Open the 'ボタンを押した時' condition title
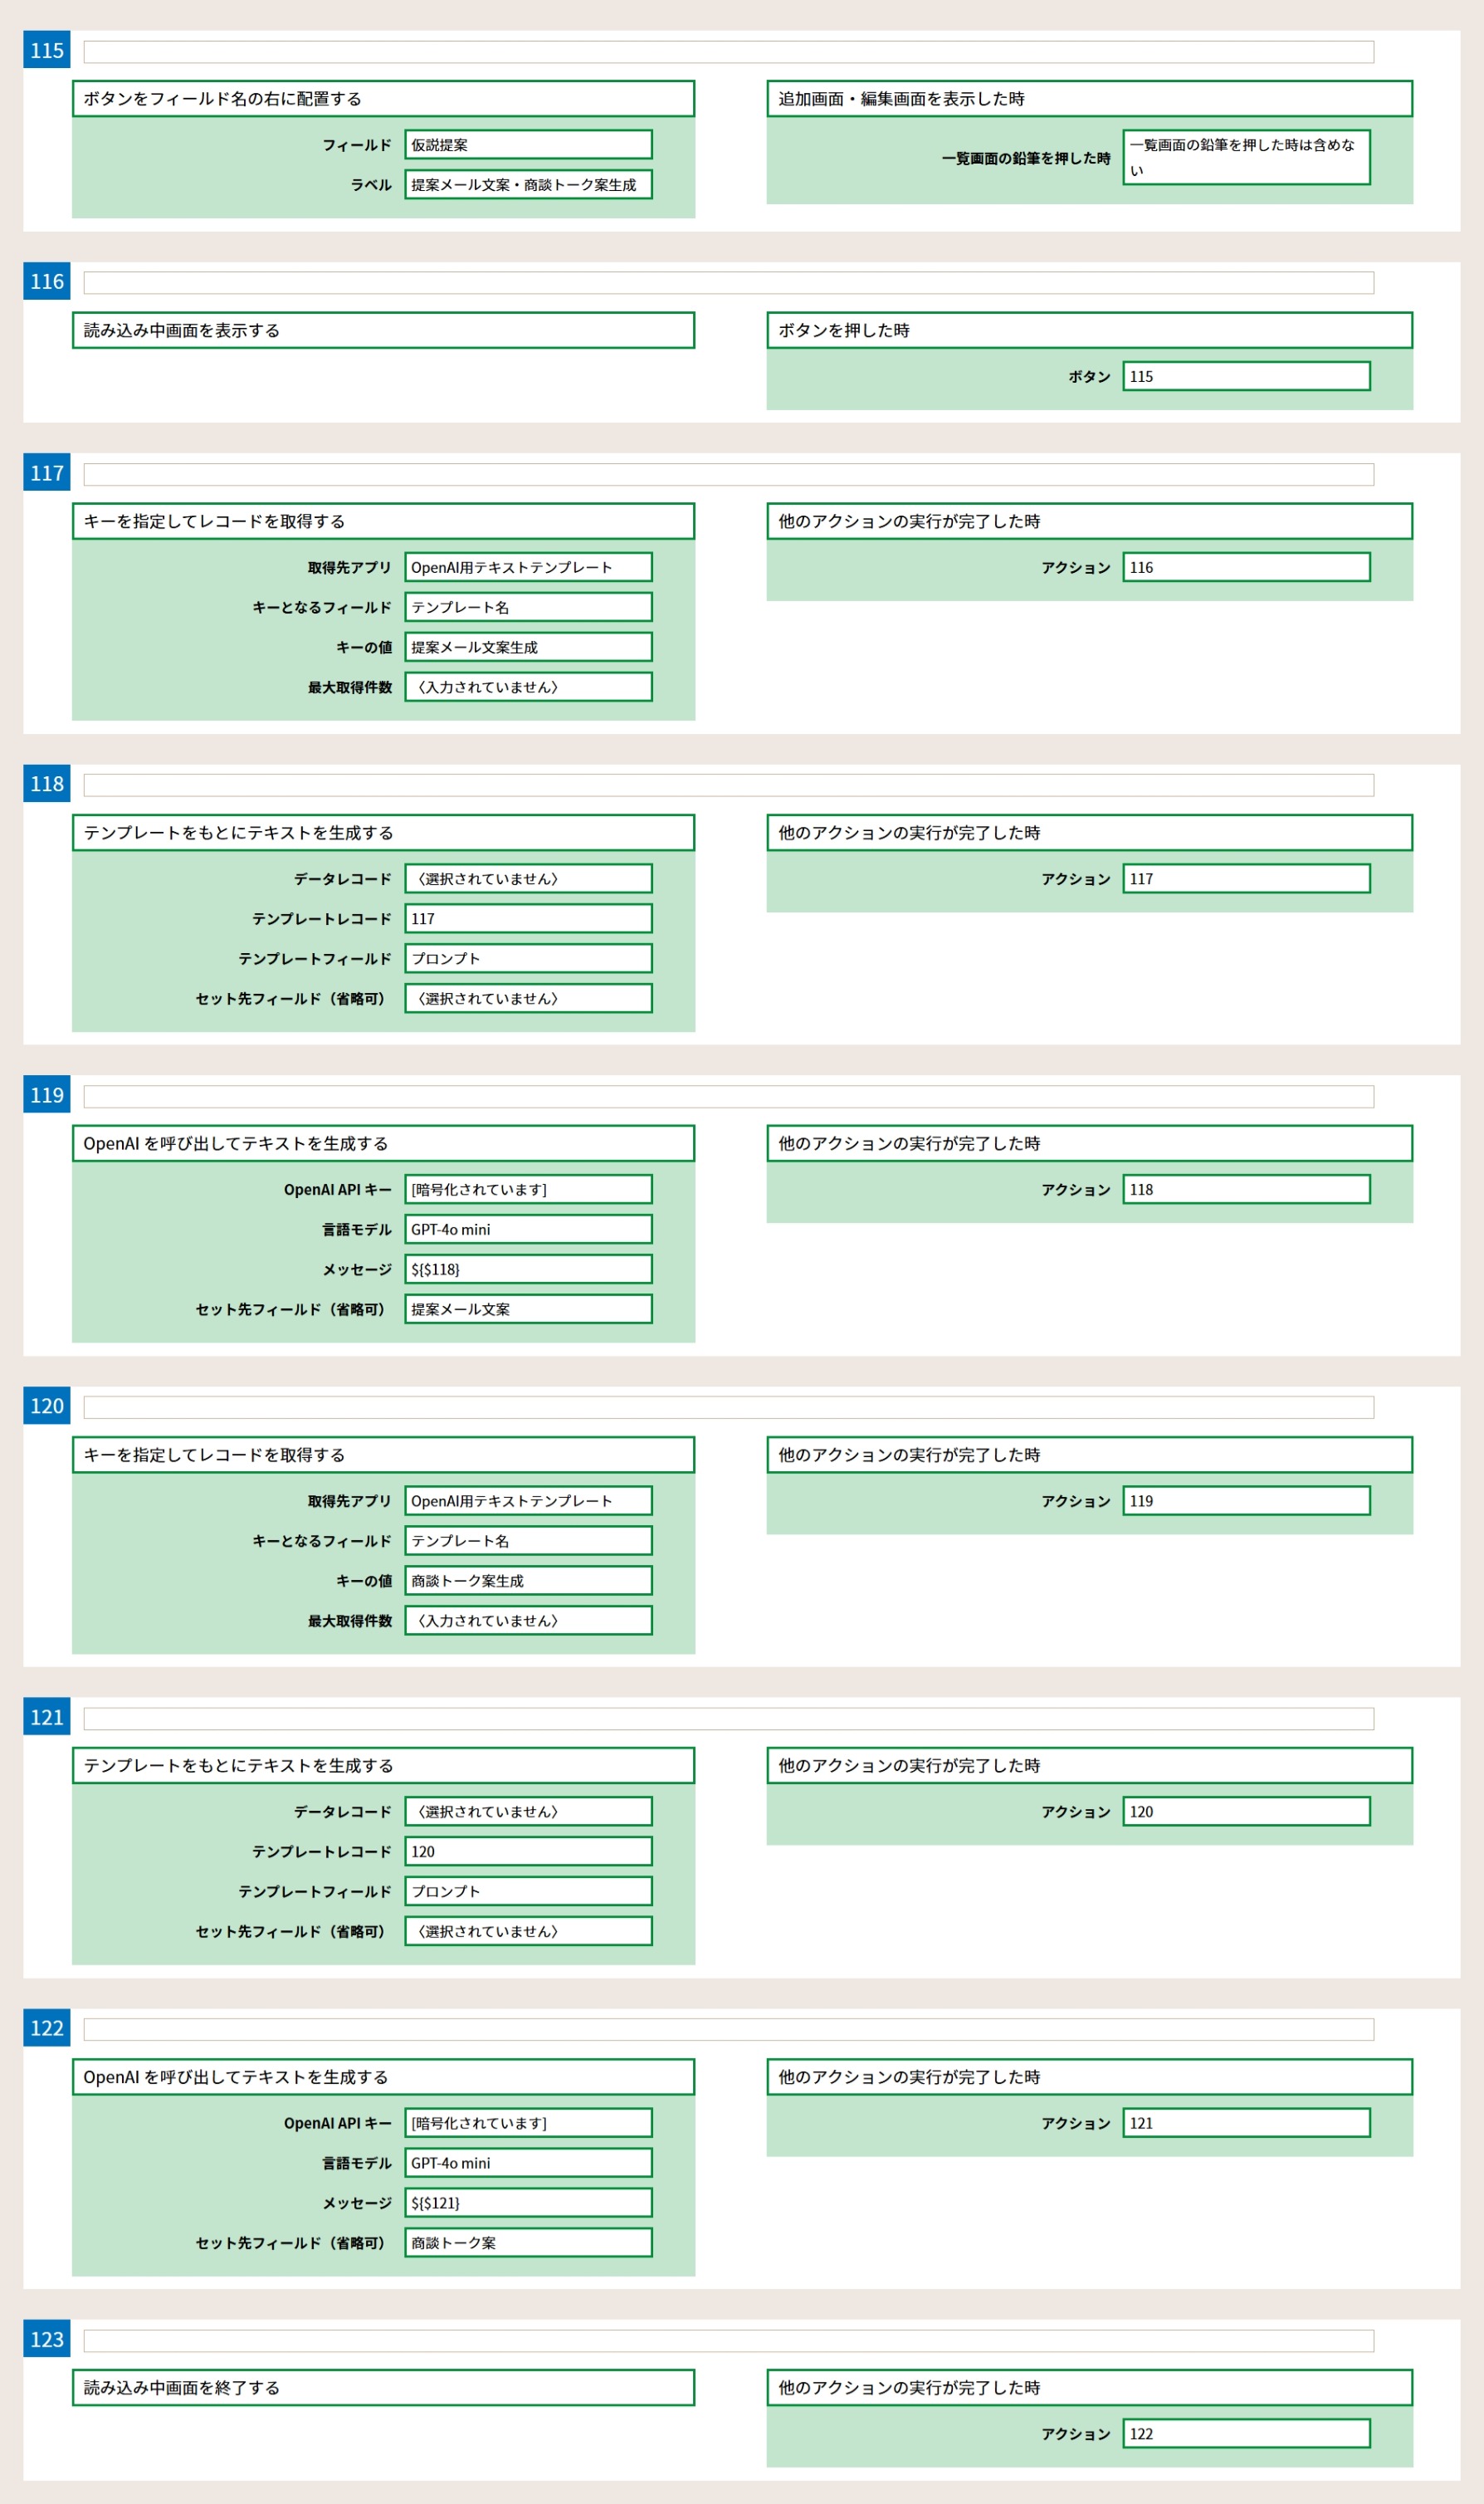The image size is (1484, 2504). click(1088, 330)
